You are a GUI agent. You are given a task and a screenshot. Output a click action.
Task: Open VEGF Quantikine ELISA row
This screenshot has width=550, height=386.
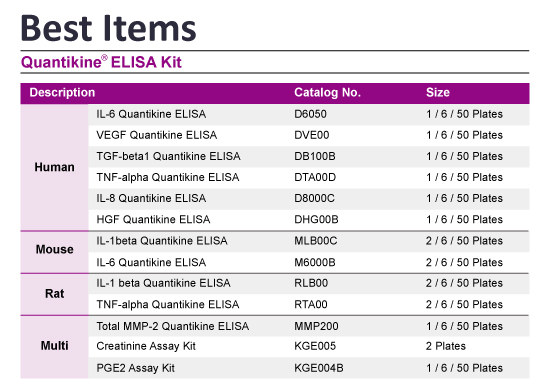pos(309,135)
